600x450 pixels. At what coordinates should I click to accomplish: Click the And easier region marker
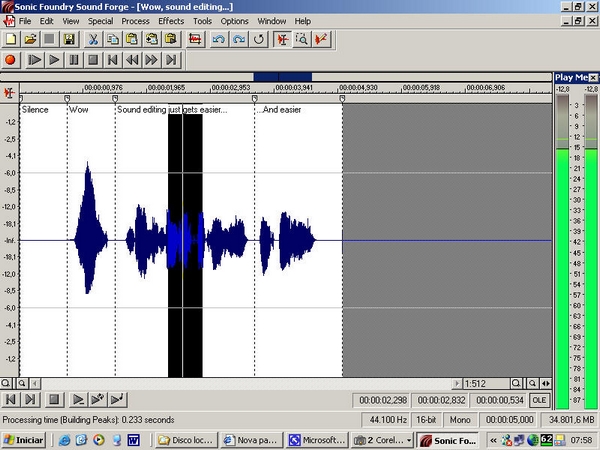[254, 99]
